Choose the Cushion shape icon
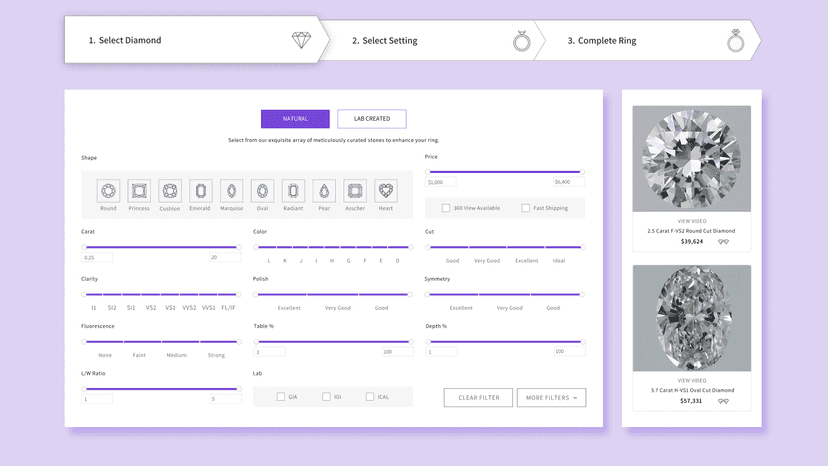Viewport: 828px width, 466px height. point(170,191)
